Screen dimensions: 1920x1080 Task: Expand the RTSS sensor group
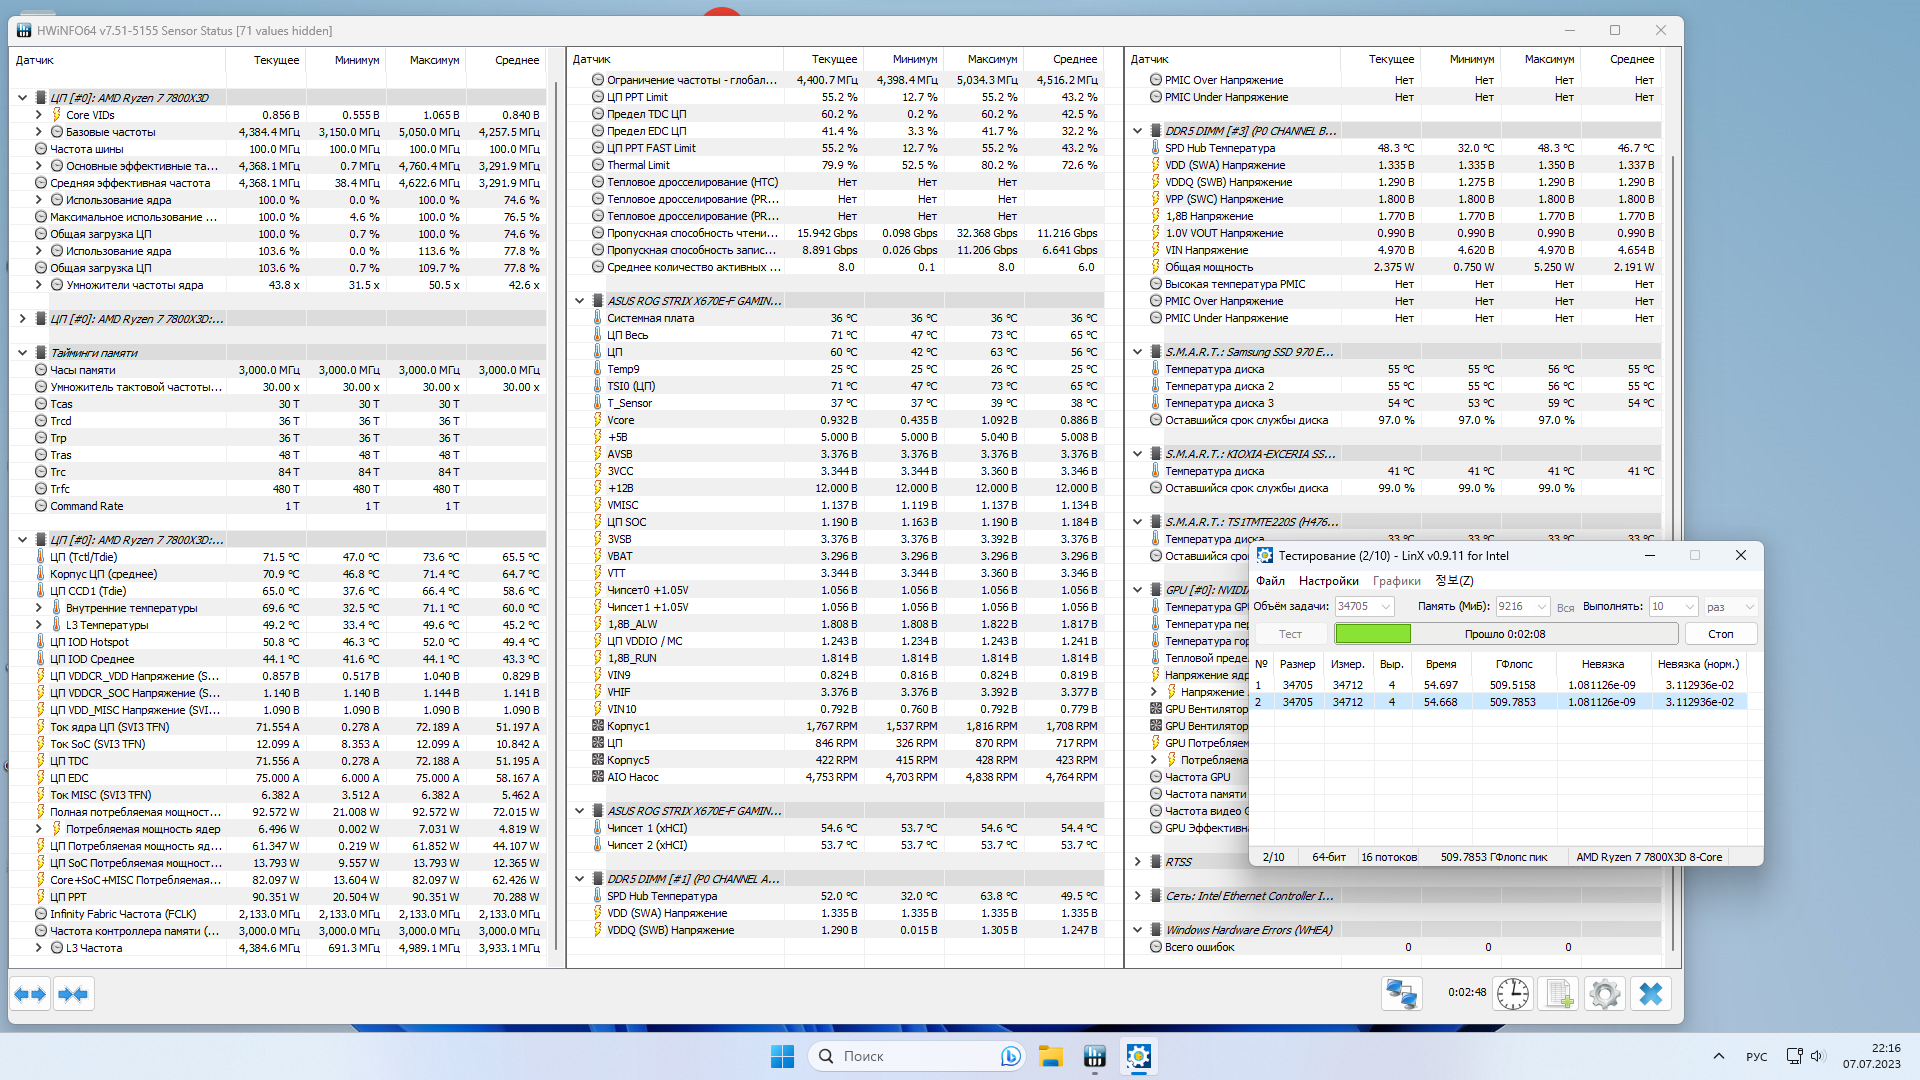pos(1137,862)
